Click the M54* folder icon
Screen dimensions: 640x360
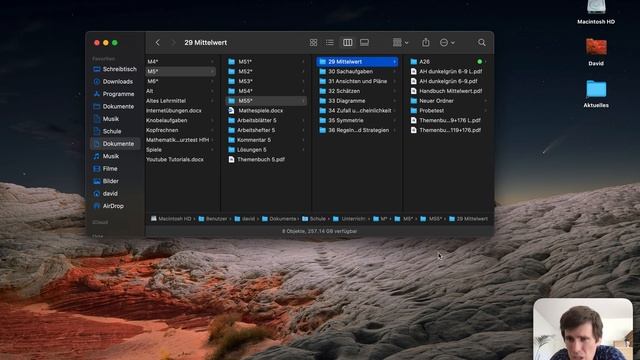click(x=231, y=91)
